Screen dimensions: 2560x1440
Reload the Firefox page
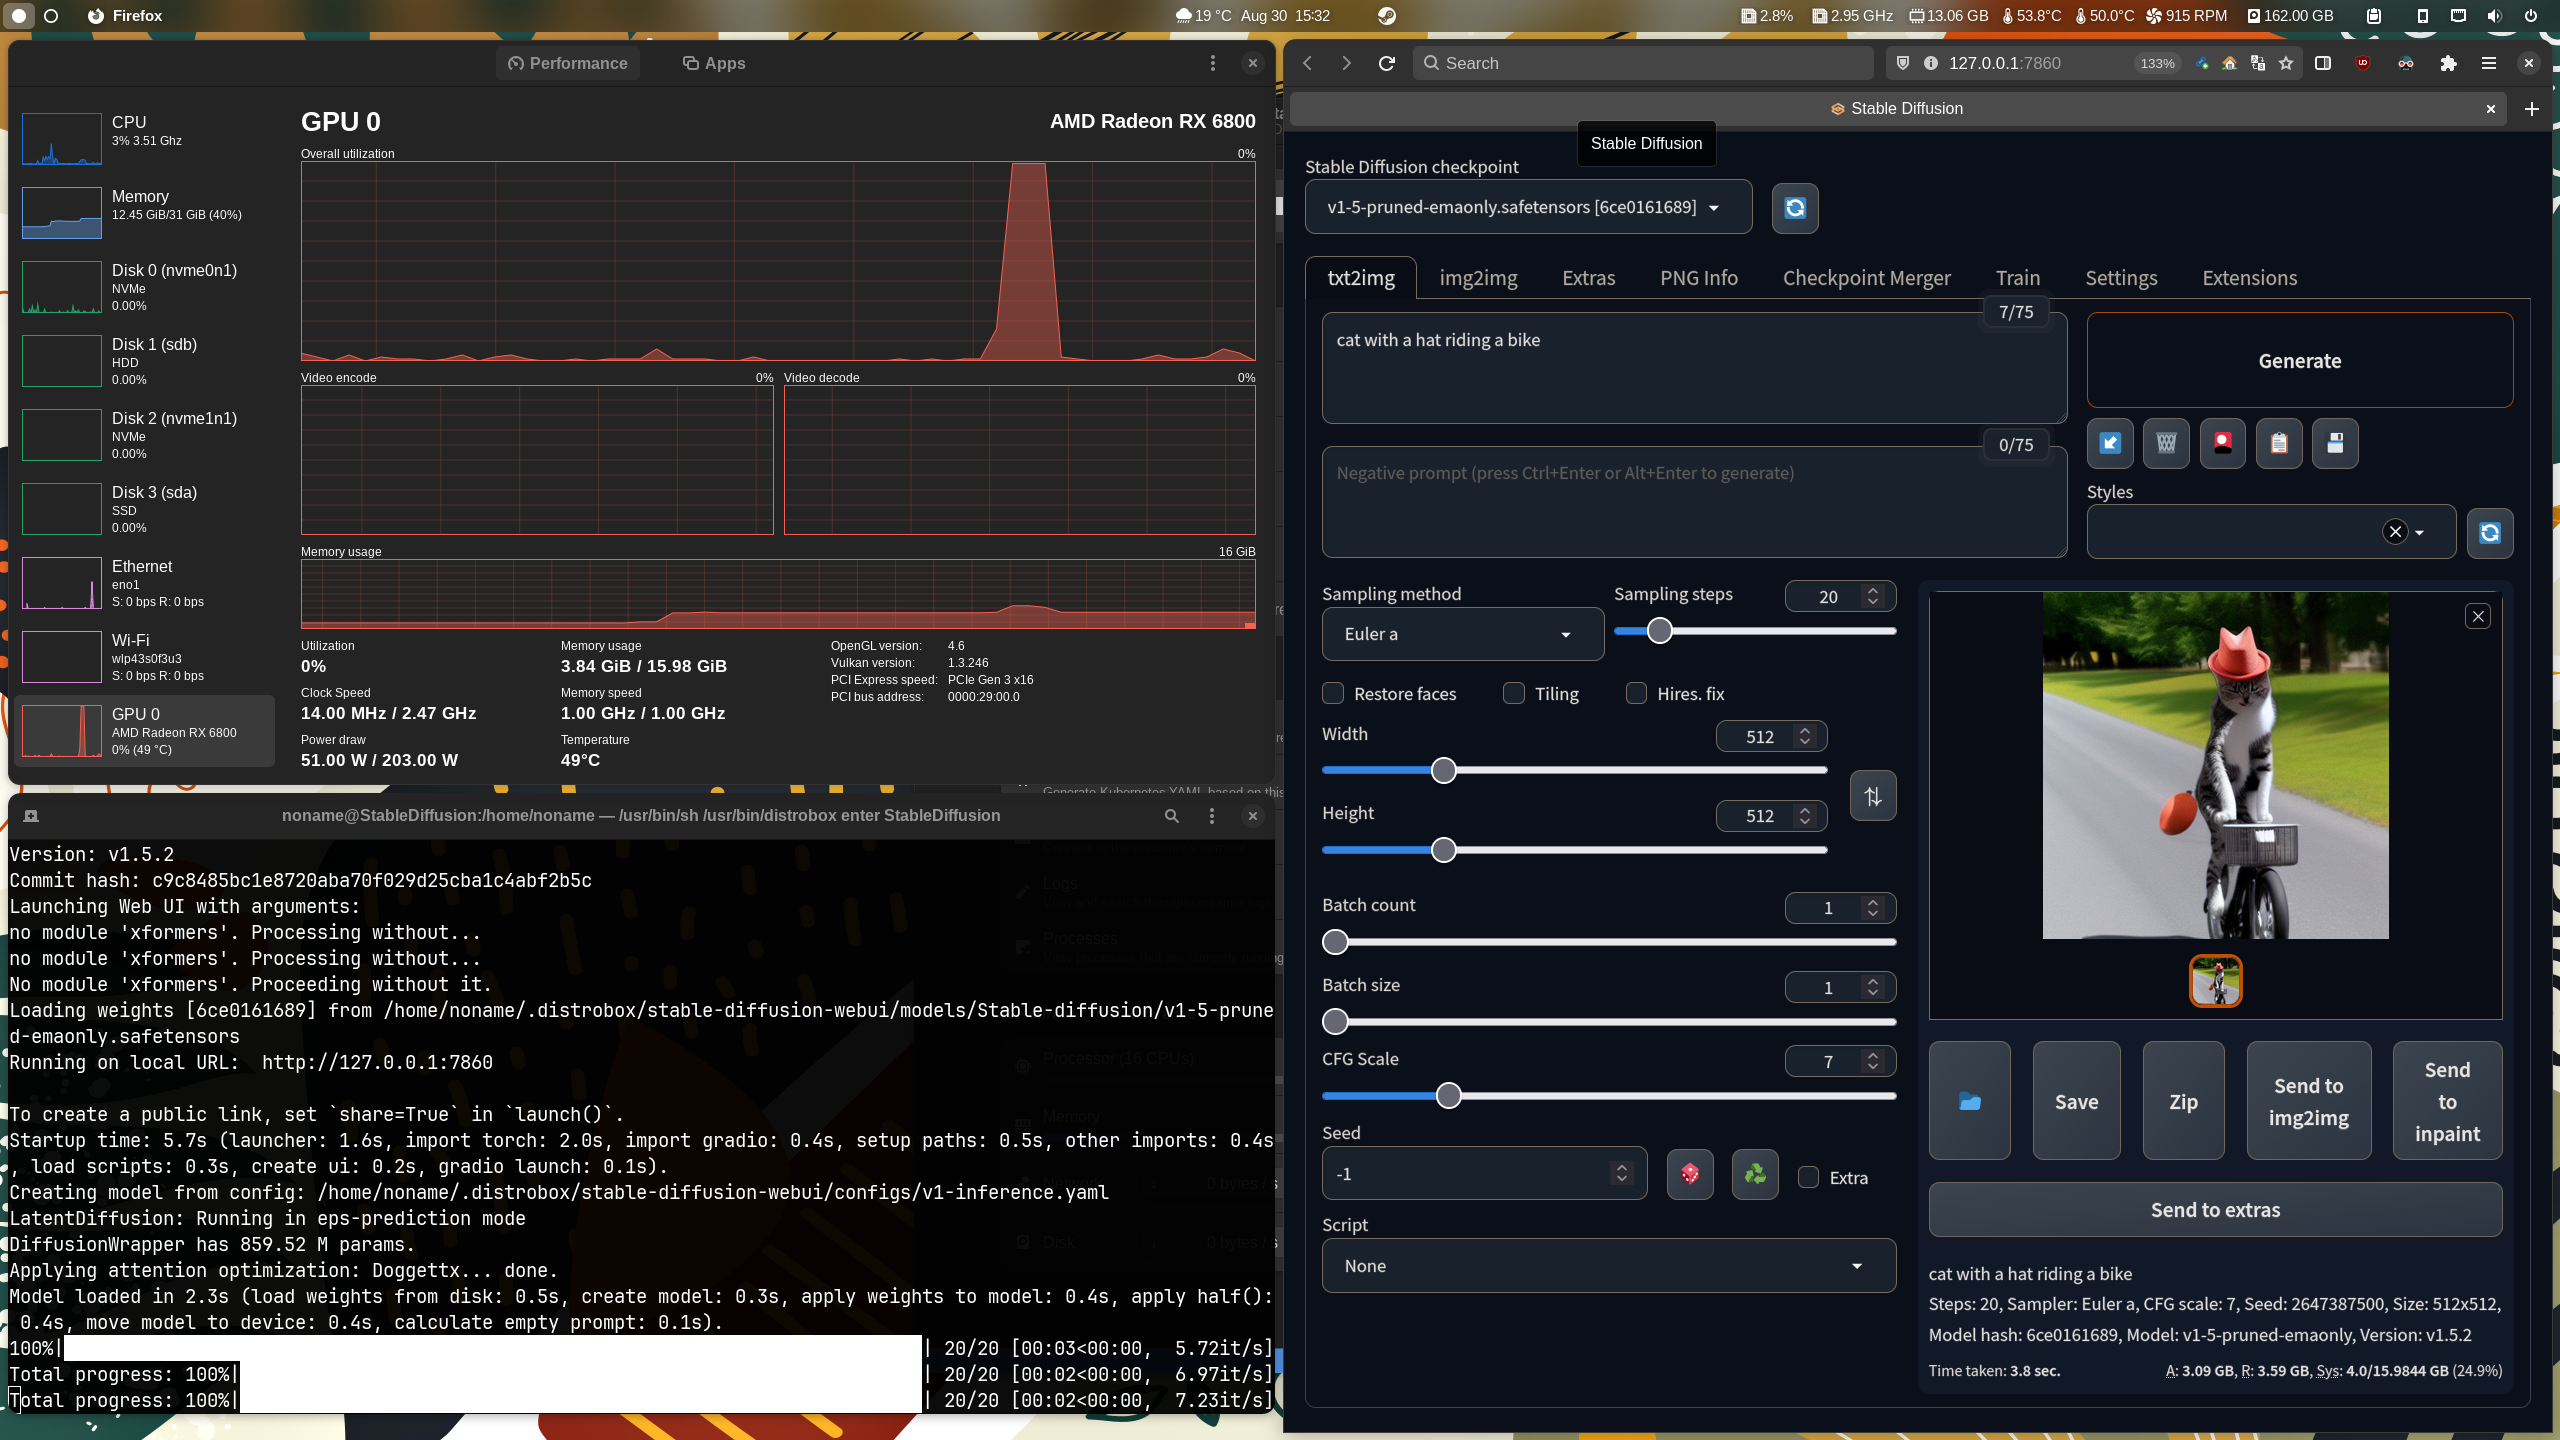click(x=1386, y=63)
